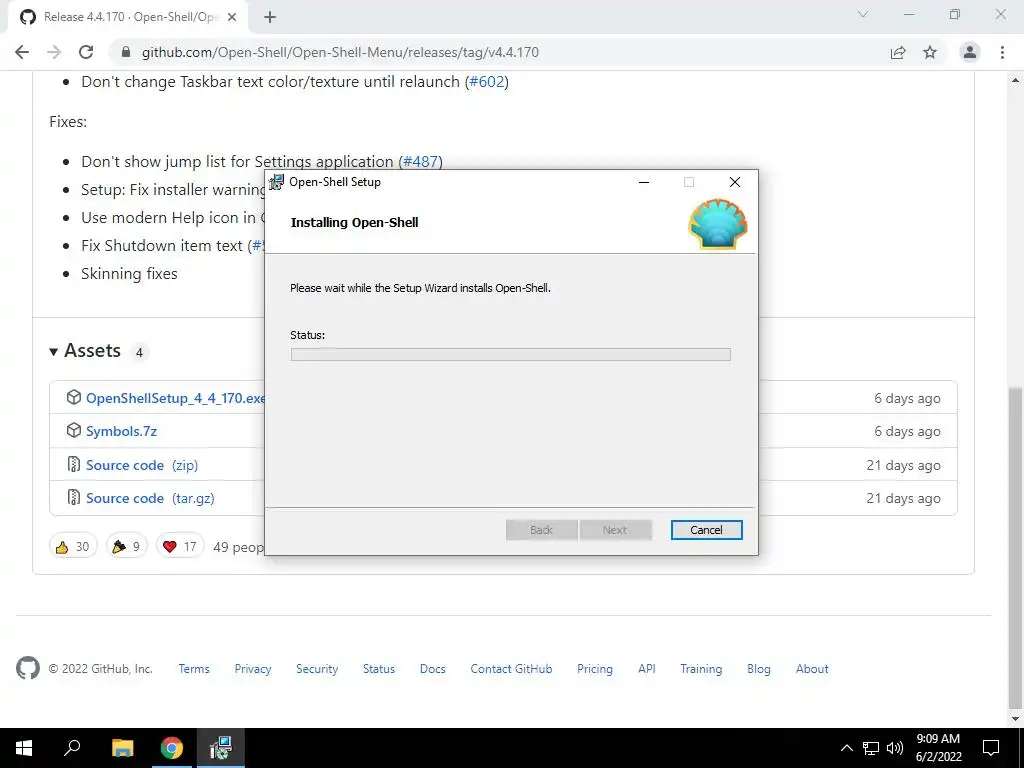
Task: Show hidden system tray icons
Action: coord(846,748)
